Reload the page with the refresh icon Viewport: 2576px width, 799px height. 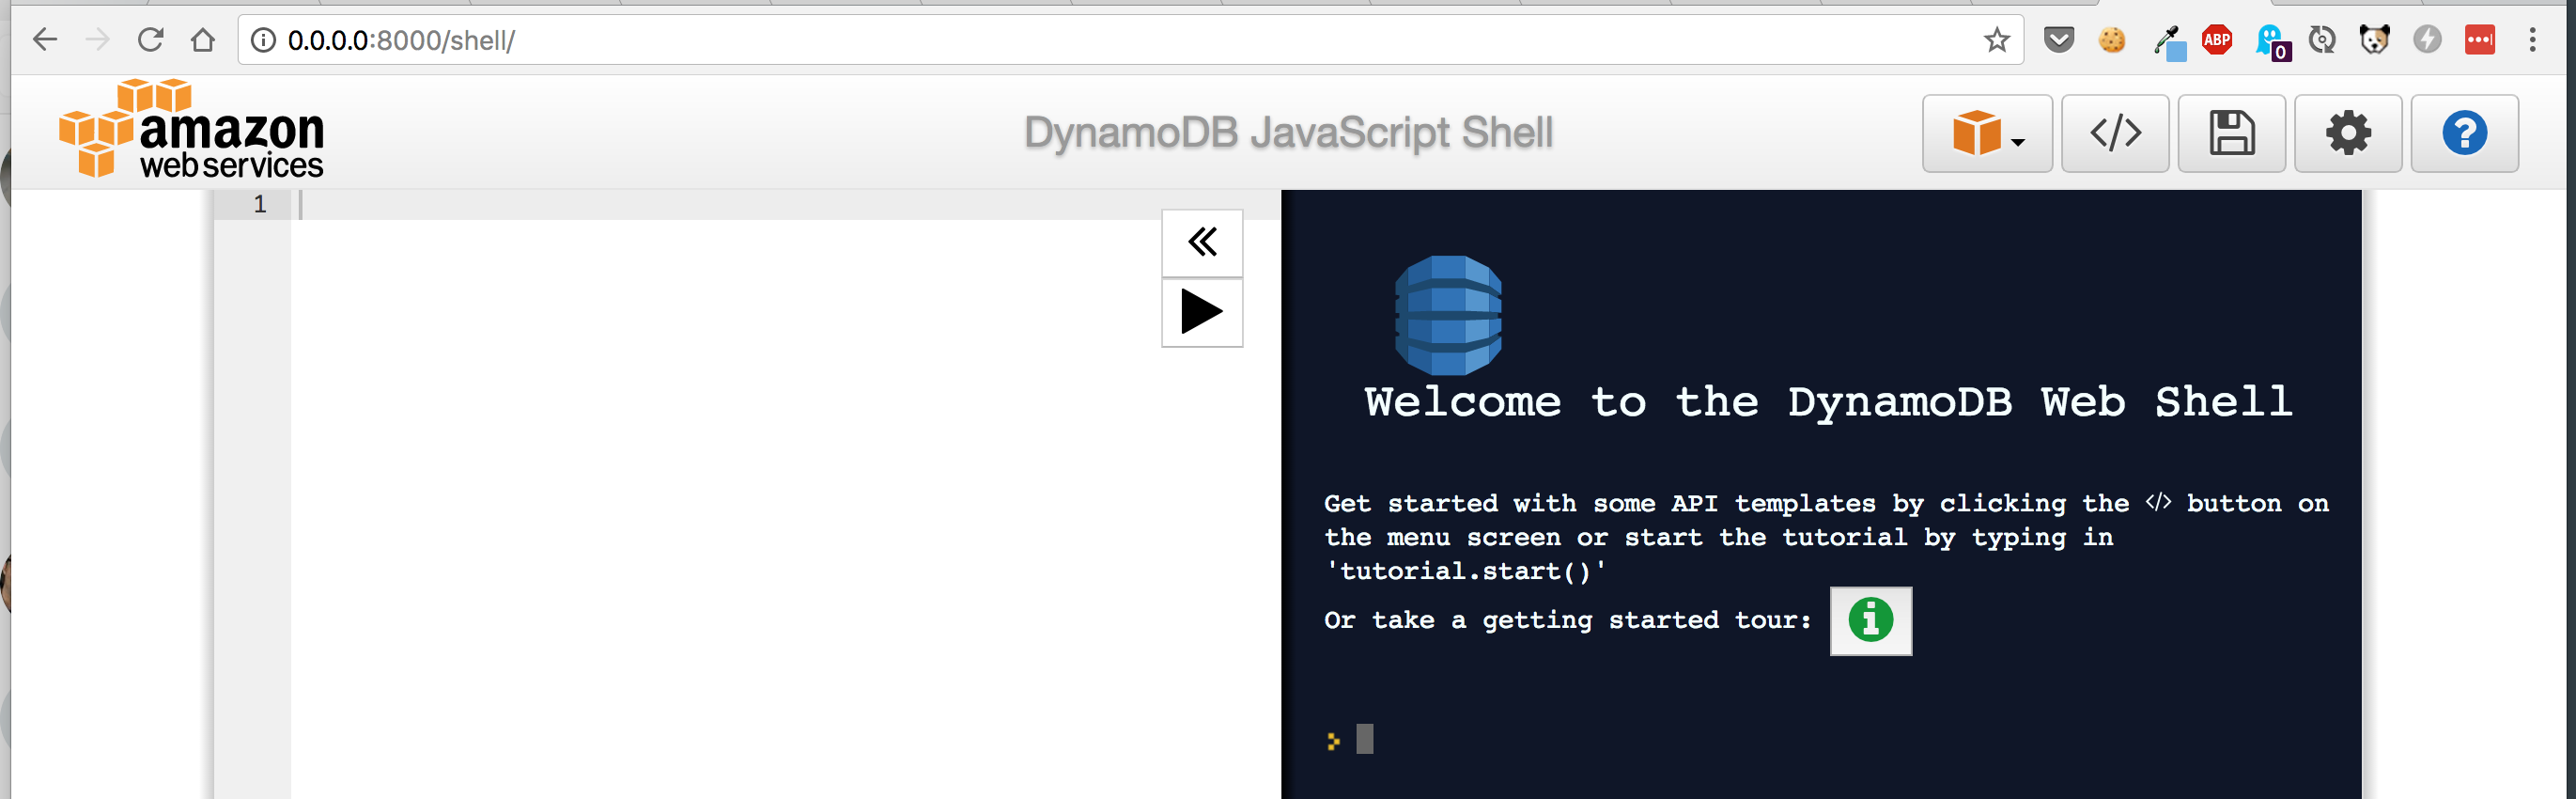(150, 40)
